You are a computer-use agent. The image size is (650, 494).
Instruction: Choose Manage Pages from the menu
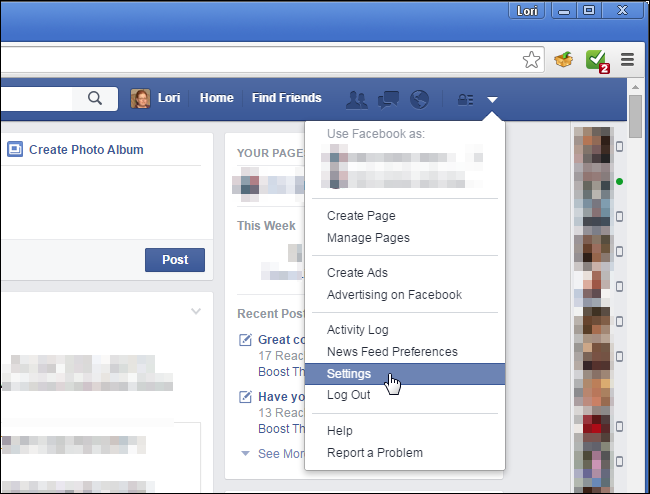(x=368, y=237)
